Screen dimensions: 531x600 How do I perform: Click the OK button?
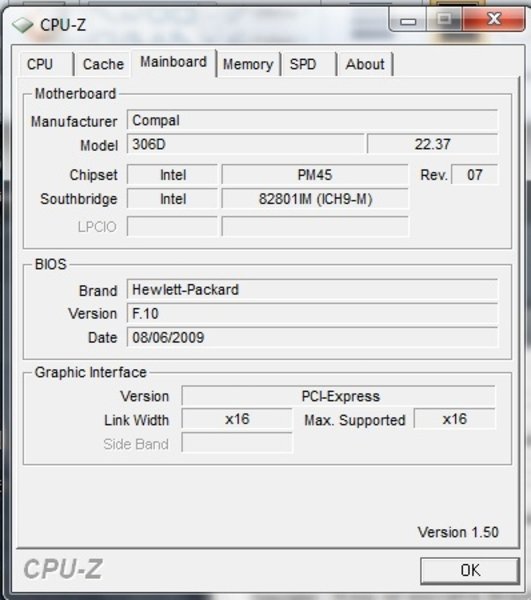470,571
